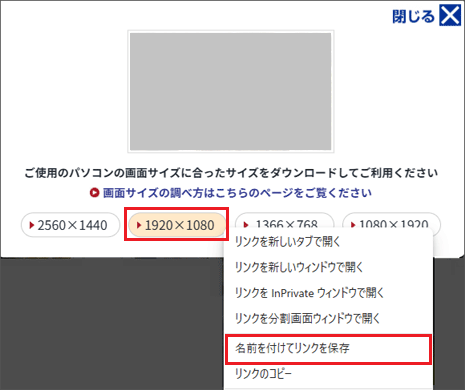Open the 画面サイズの調べ方 help page link
This screenshot has height=390, width=465.
point(231,193)
